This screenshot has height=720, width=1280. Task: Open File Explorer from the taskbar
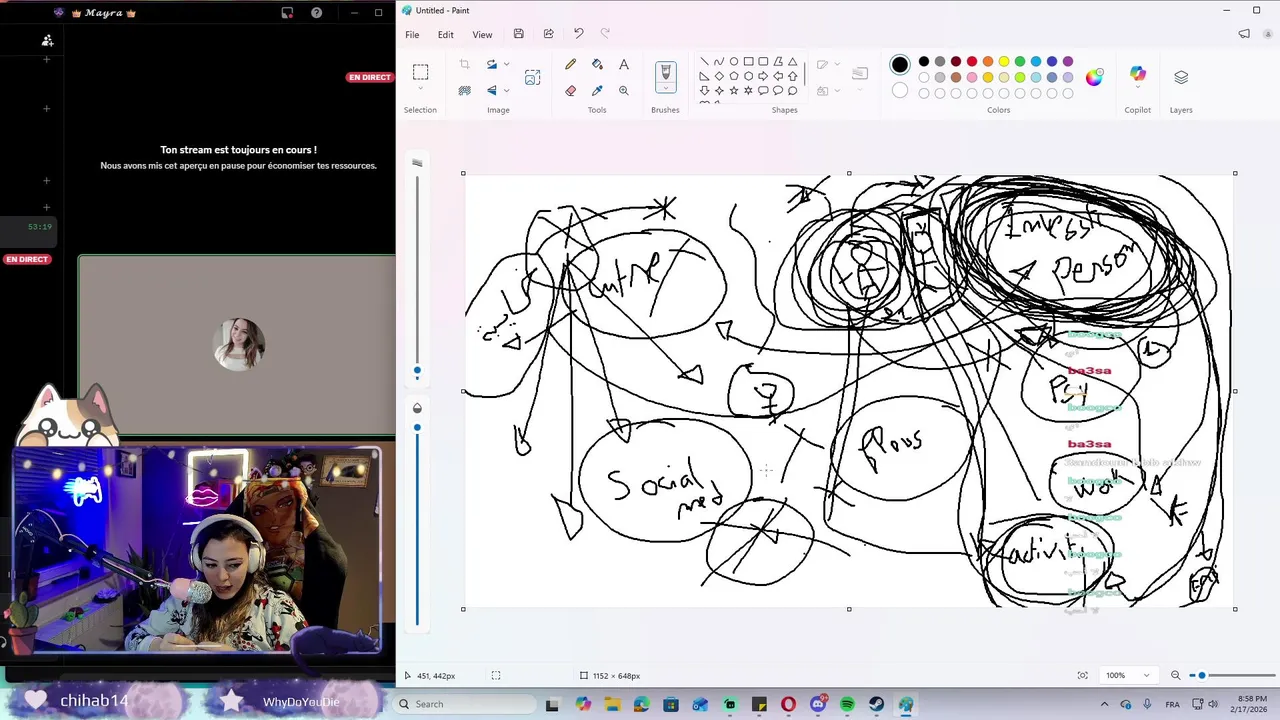611,704
